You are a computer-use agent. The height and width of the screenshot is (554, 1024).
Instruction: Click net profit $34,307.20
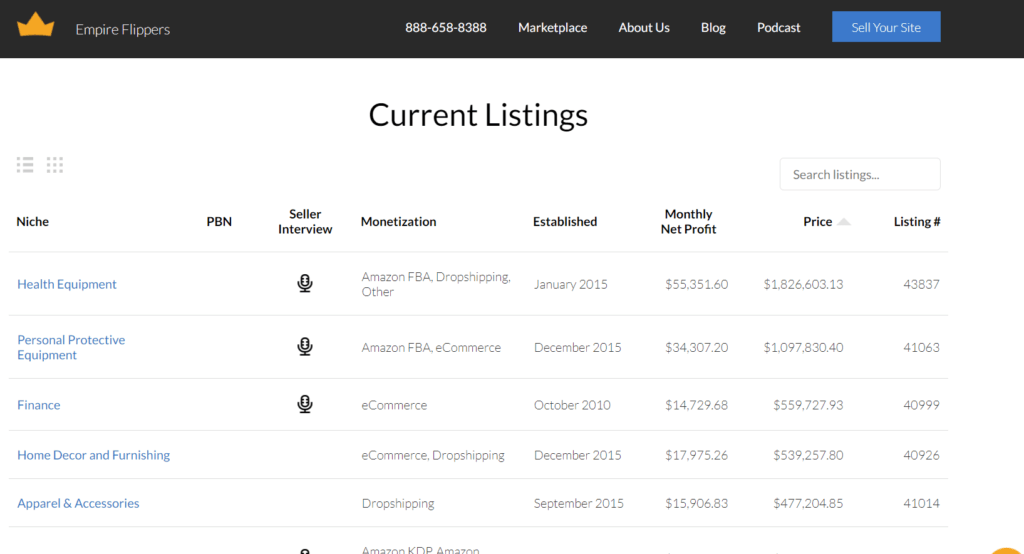click(x=696, y=348)
